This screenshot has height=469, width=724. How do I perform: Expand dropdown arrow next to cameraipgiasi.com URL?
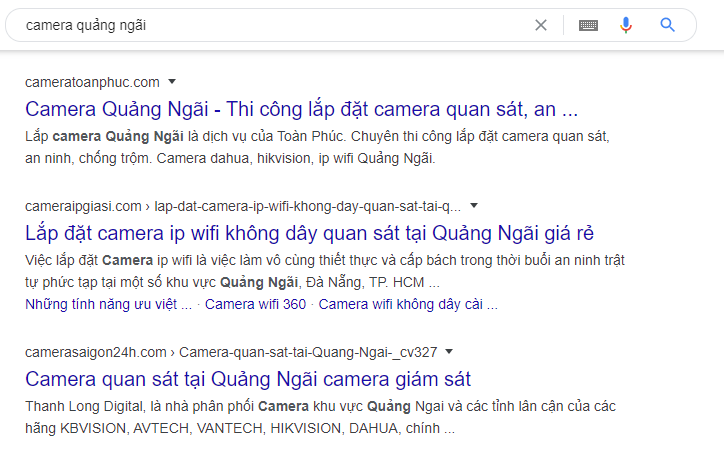[x=474, y=205]
